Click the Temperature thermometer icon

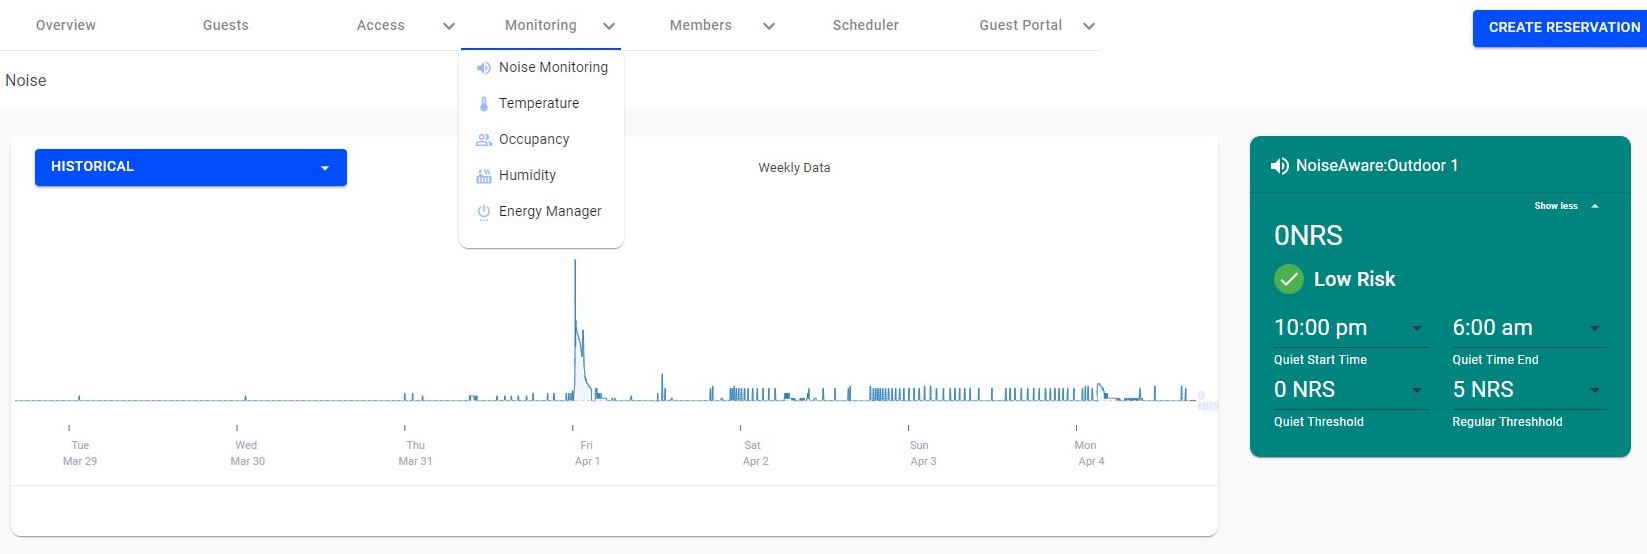pyautogui.click(x=483, y=104)
